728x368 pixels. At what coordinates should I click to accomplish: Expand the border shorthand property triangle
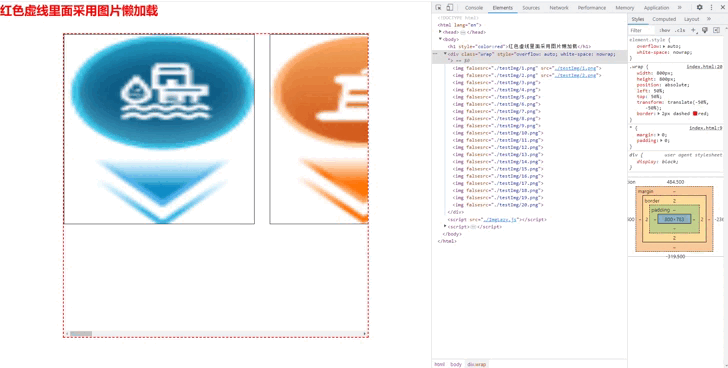click(658, 114)
